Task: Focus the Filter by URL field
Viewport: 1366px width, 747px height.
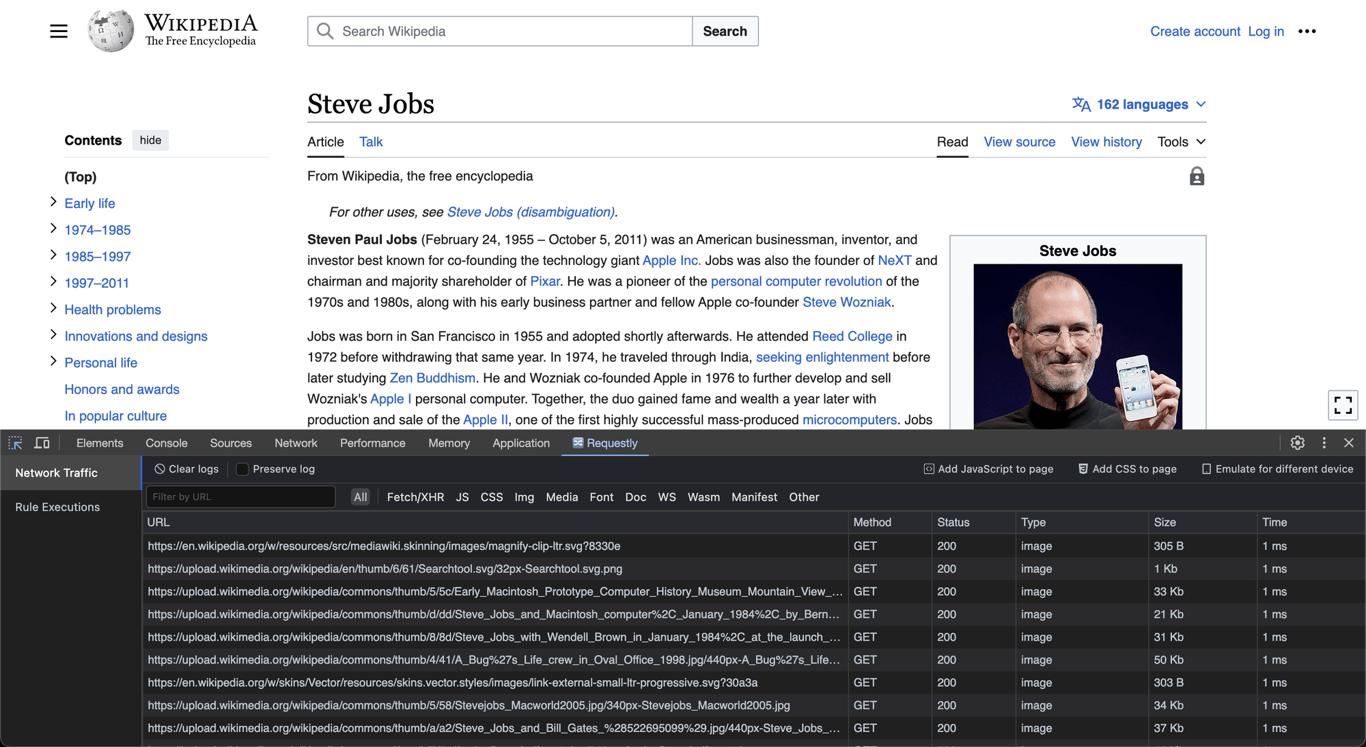Action: click(x=240, y=497)
